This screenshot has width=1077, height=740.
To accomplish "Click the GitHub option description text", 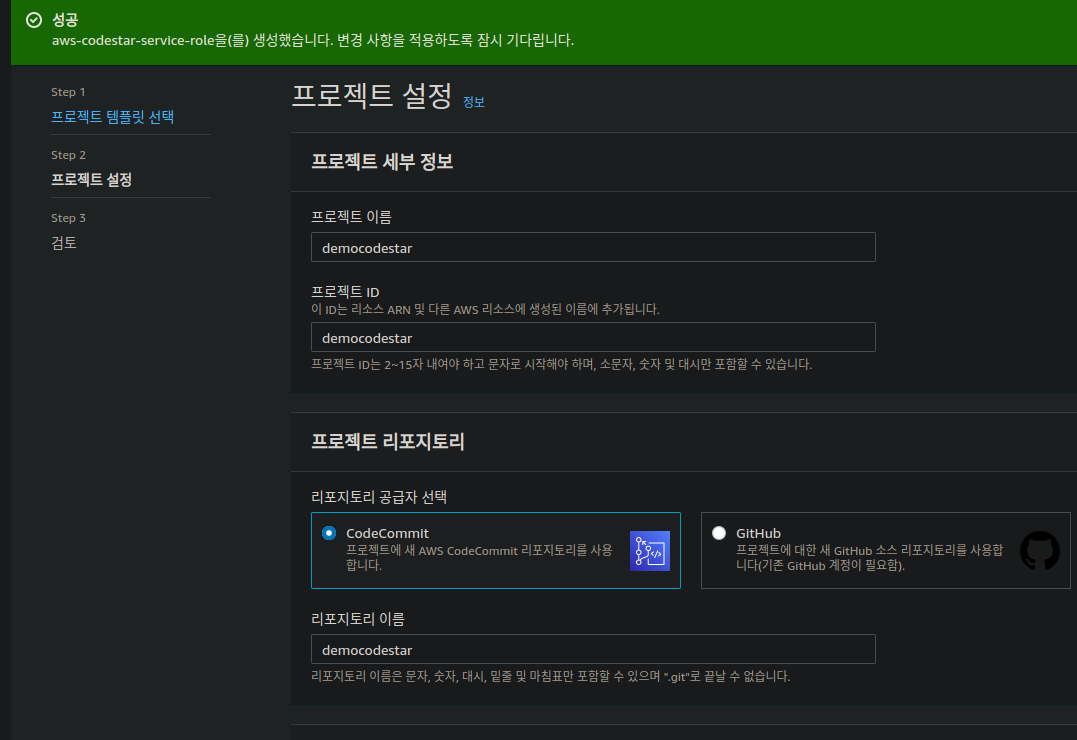I will tap(869, 558).
